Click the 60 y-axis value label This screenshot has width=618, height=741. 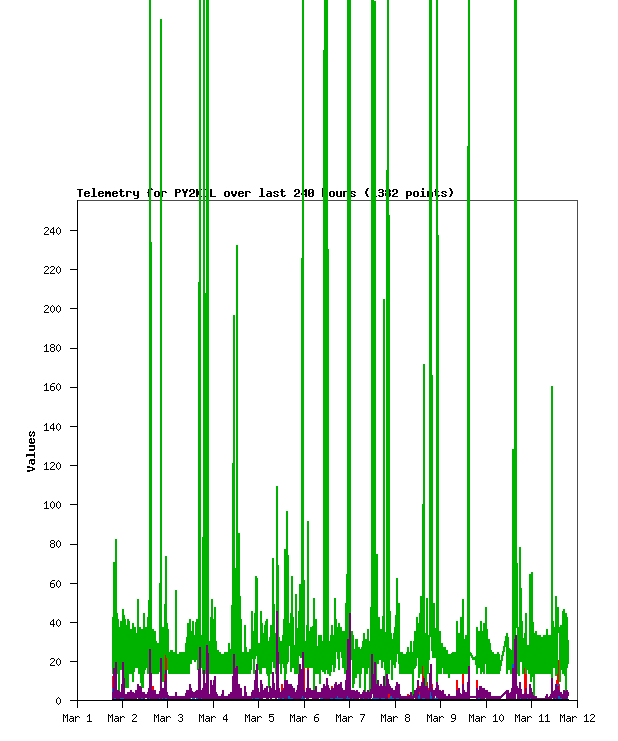coord(55,583)
